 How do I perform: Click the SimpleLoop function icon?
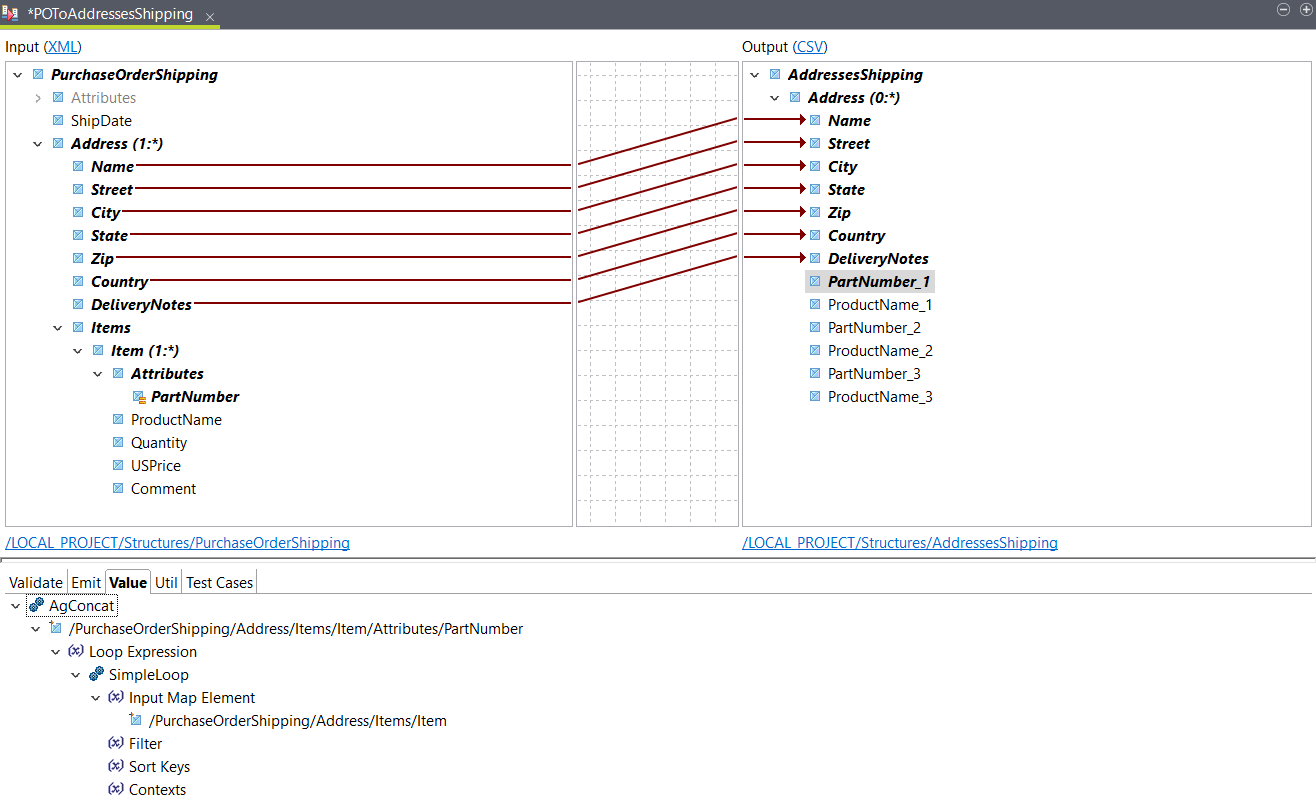coord(95,674)
